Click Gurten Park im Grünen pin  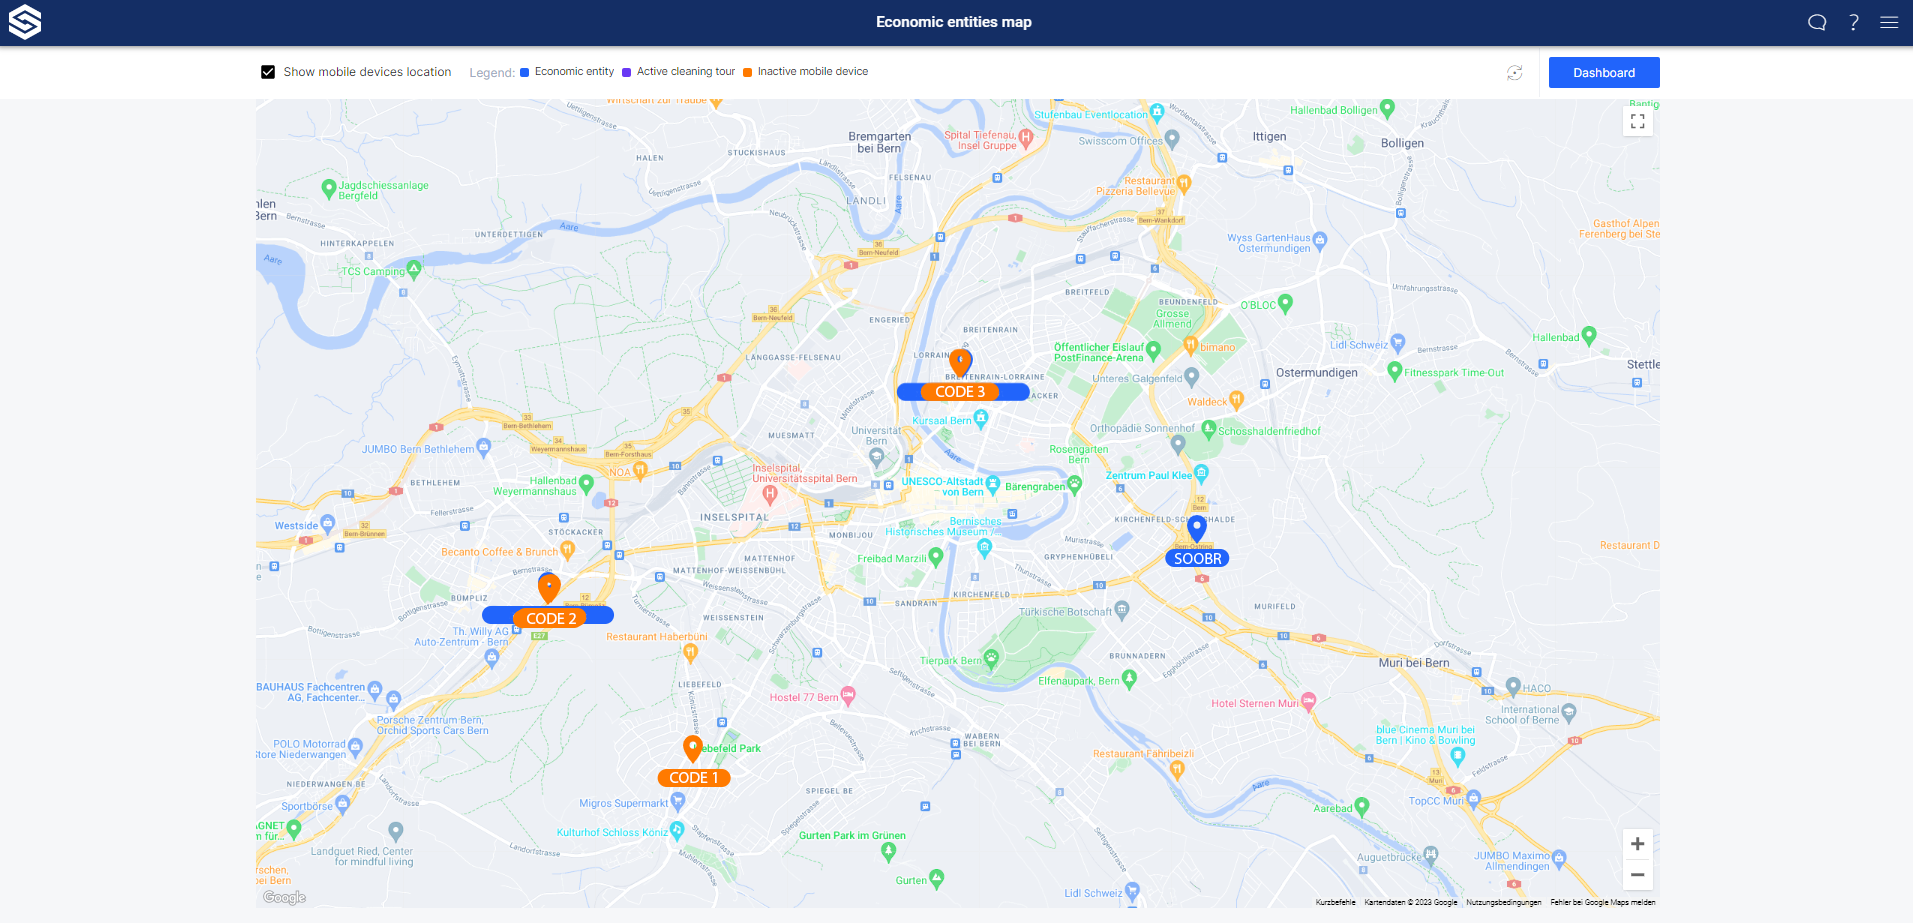tap(888, 851)
